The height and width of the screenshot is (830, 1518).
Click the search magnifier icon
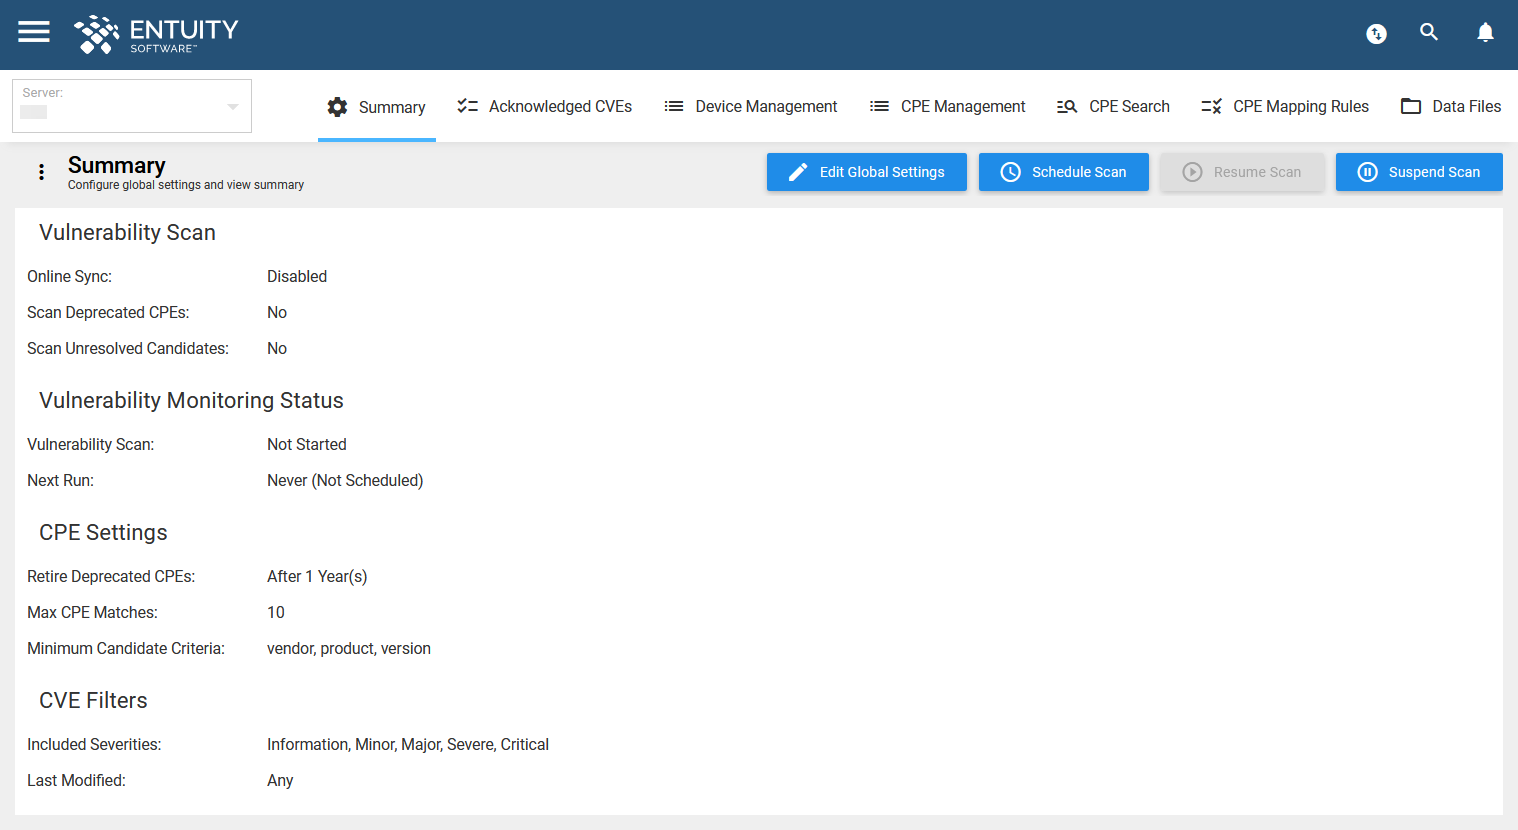(1429, 31)
